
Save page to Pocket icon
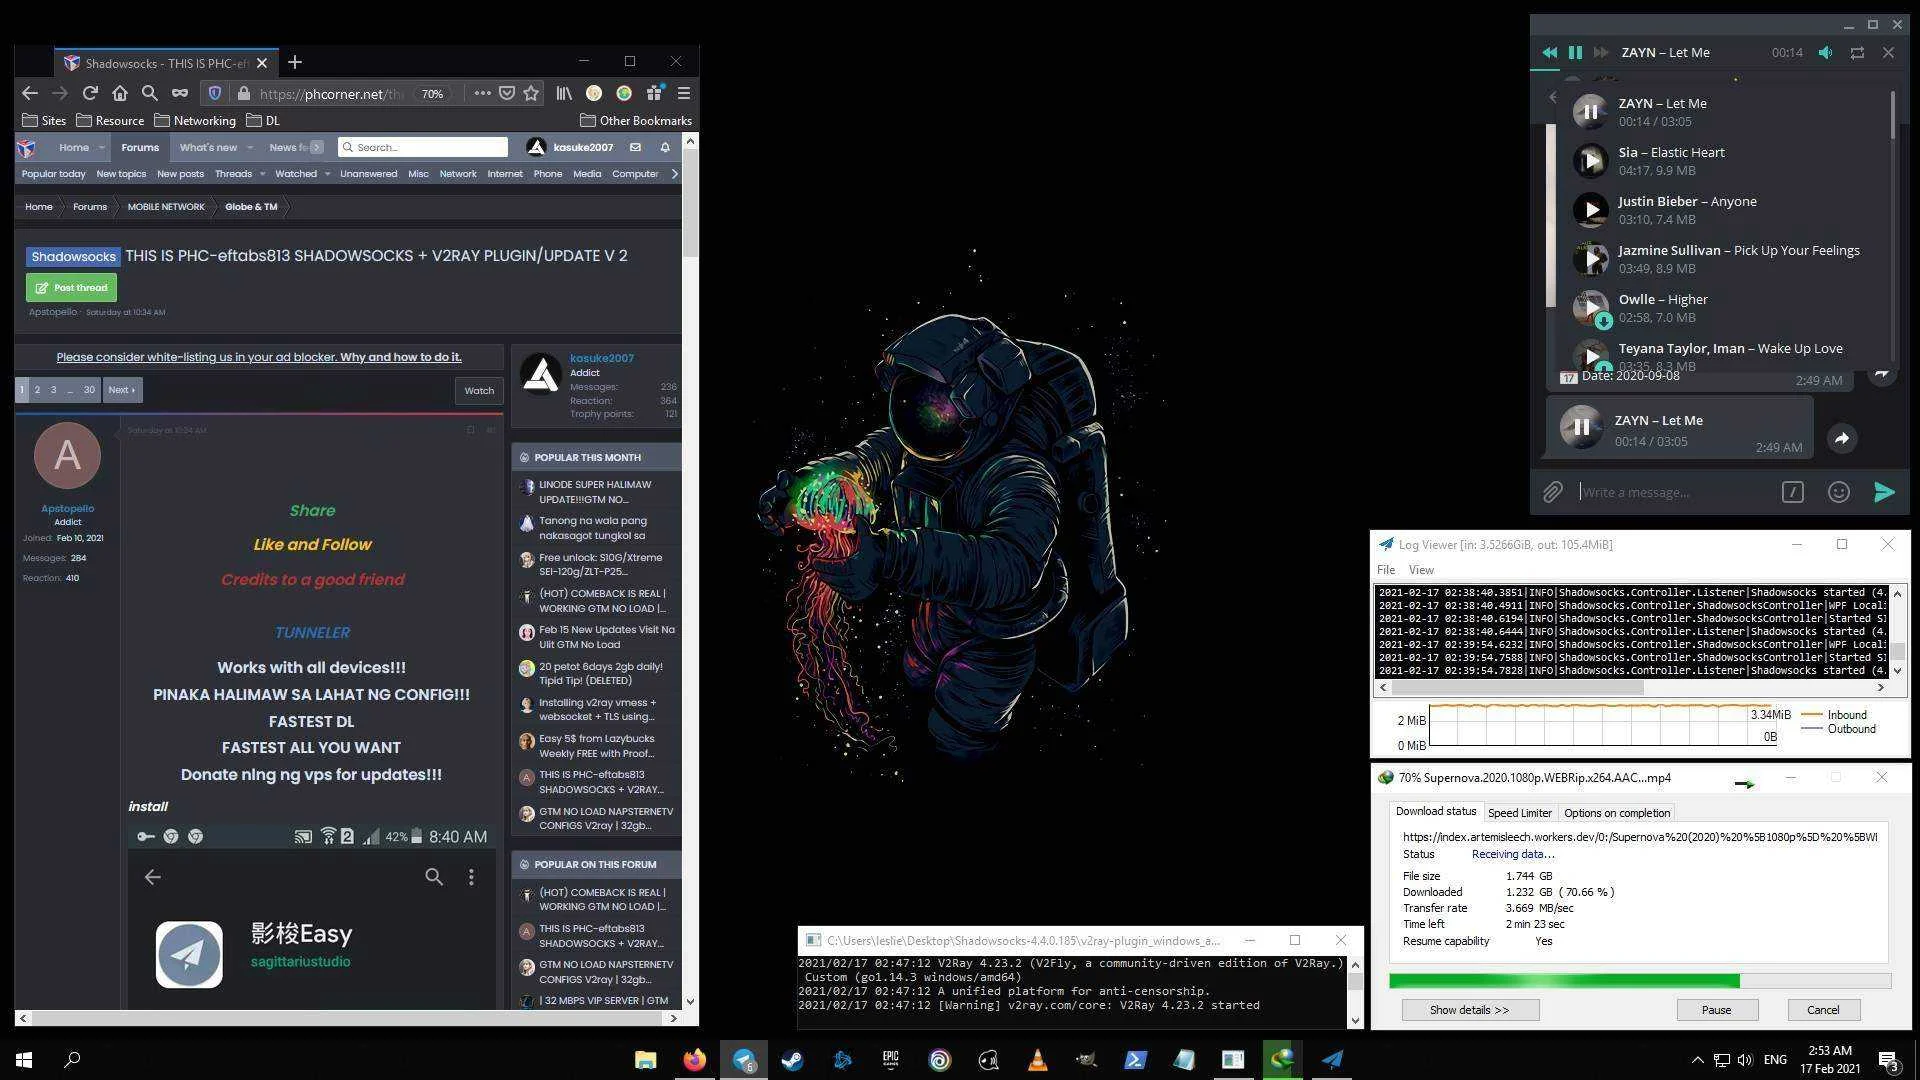click(x=507, y=93)
